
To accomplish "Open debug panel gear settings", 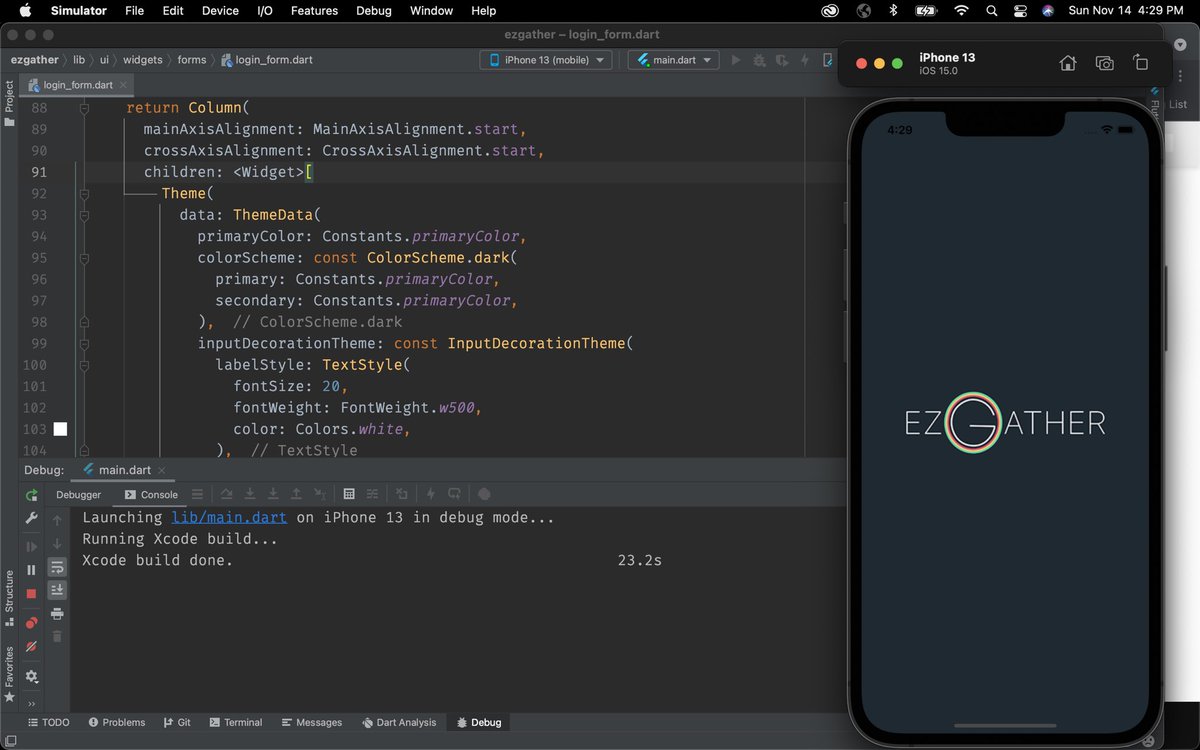I will click(31, 676).
